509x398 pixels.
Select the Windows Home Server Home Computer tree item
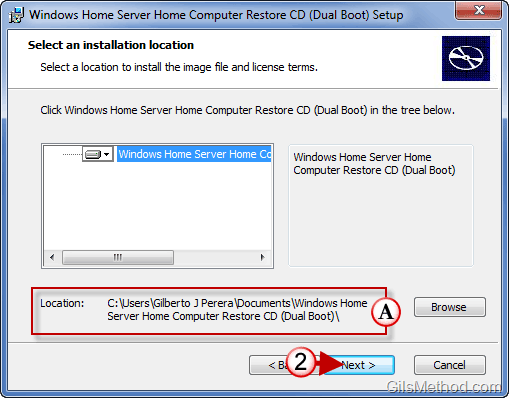pyautogui.click(x=194, y=154)
